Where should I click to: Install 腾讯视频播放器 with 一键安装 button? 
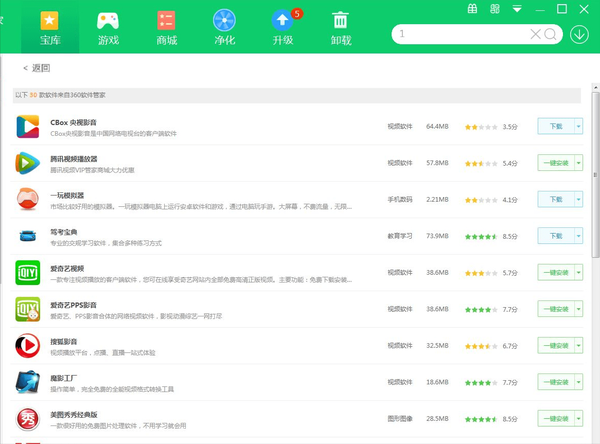(x=556, y=163)
